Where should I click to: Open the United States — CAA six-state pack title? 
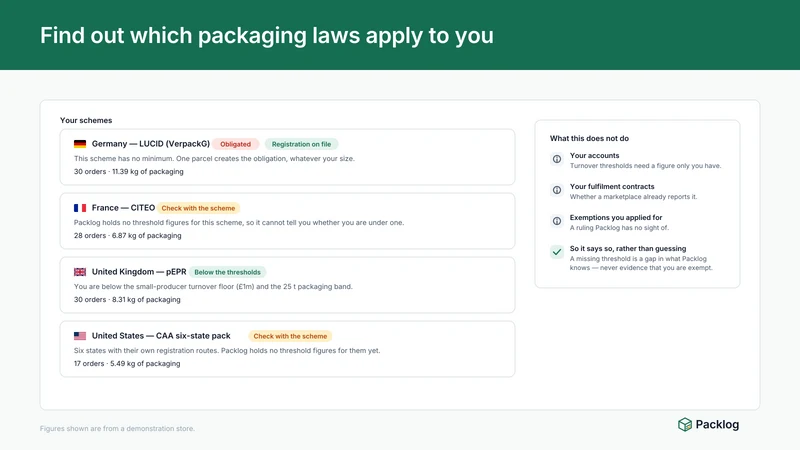coord(161,336)
